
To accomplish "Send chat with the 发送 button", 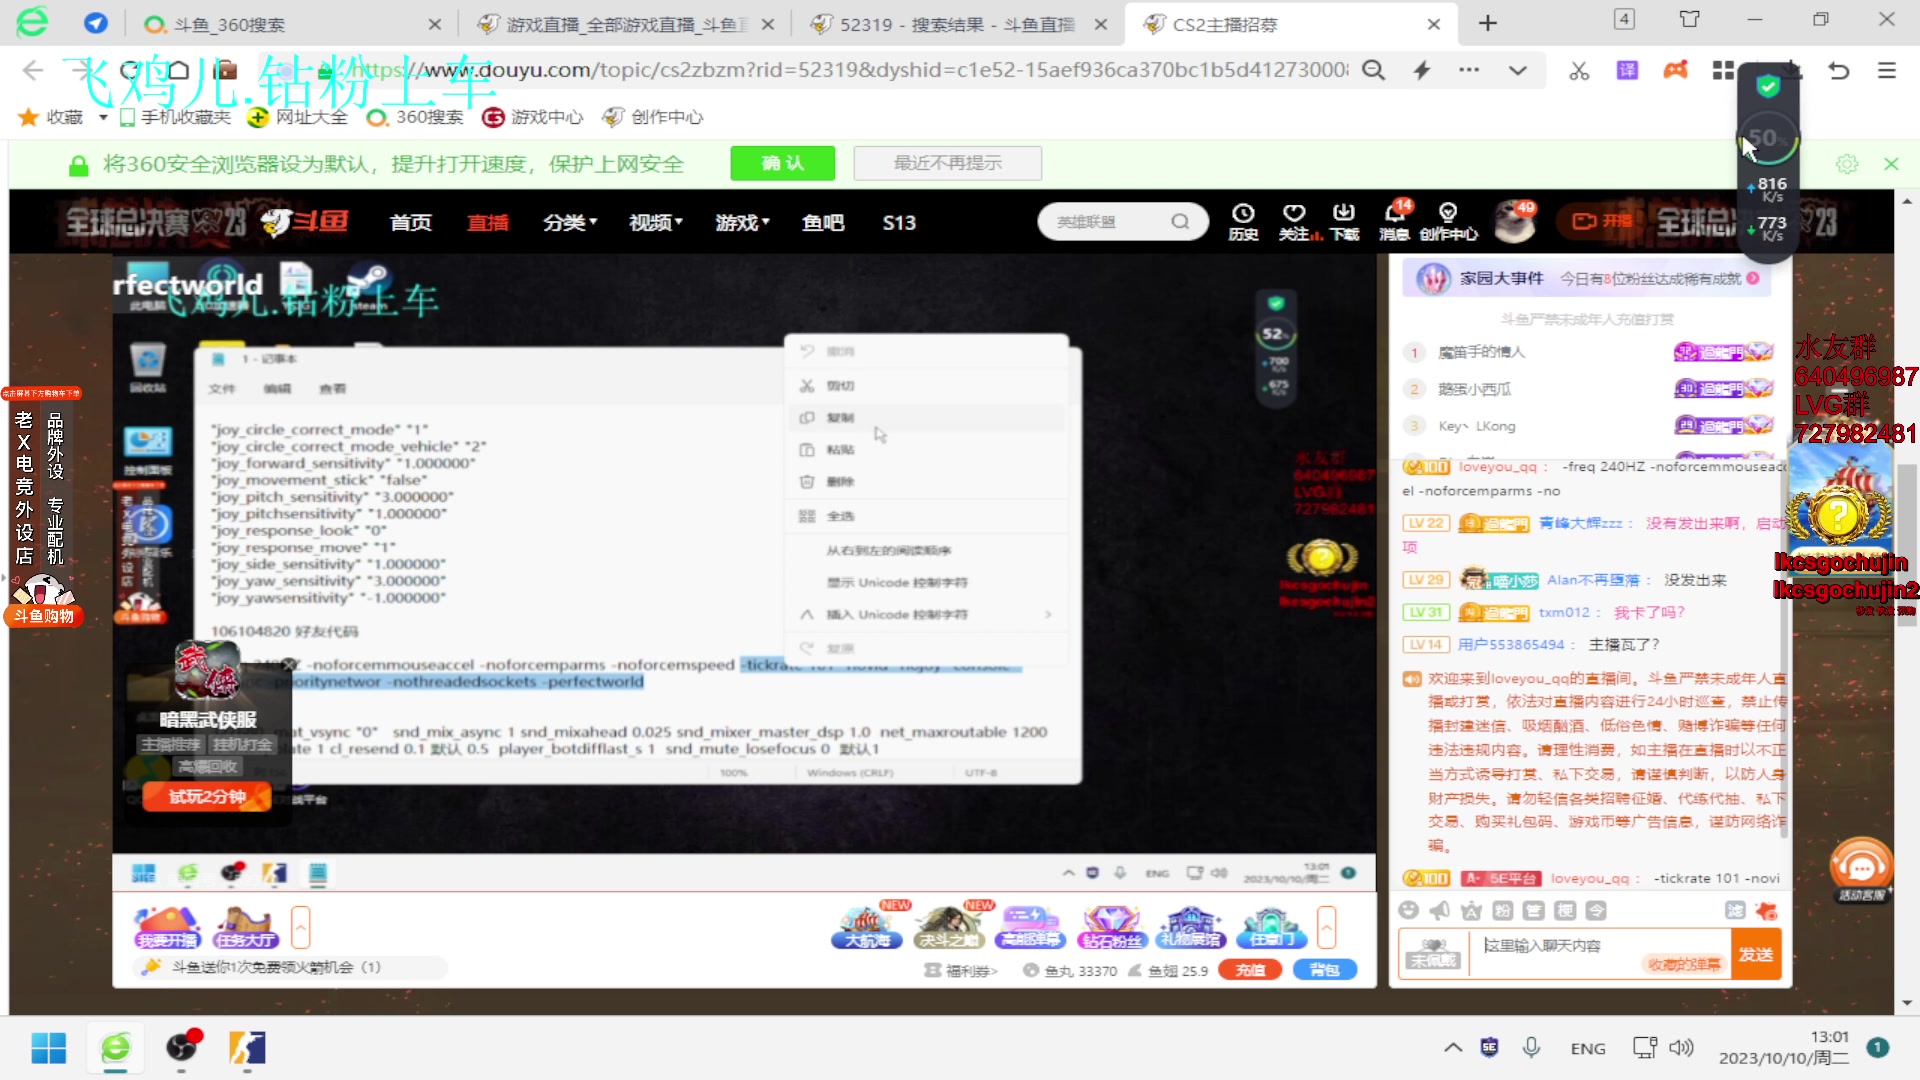I will tap(1755, 954).
